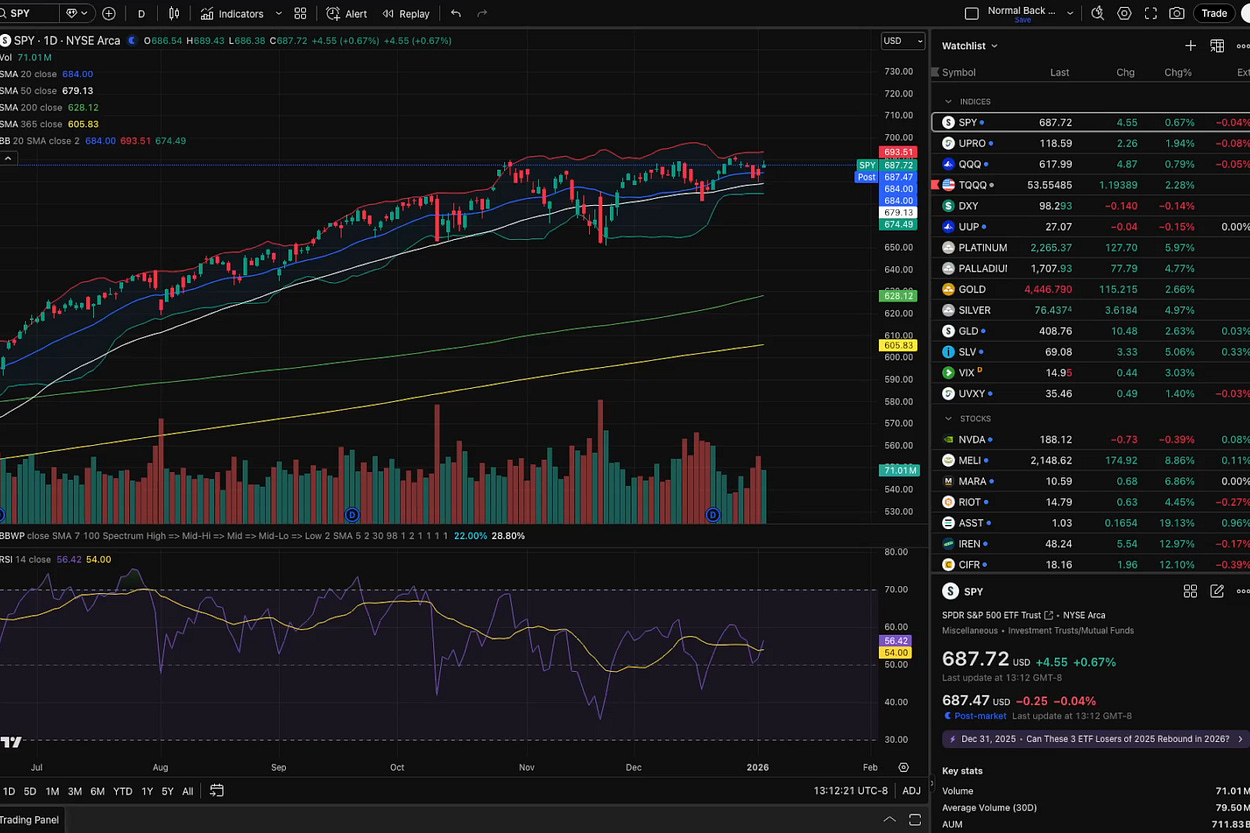1250x833 pixels.
Task: Open chart settings hexagon icon
Action: (1124, 14)
